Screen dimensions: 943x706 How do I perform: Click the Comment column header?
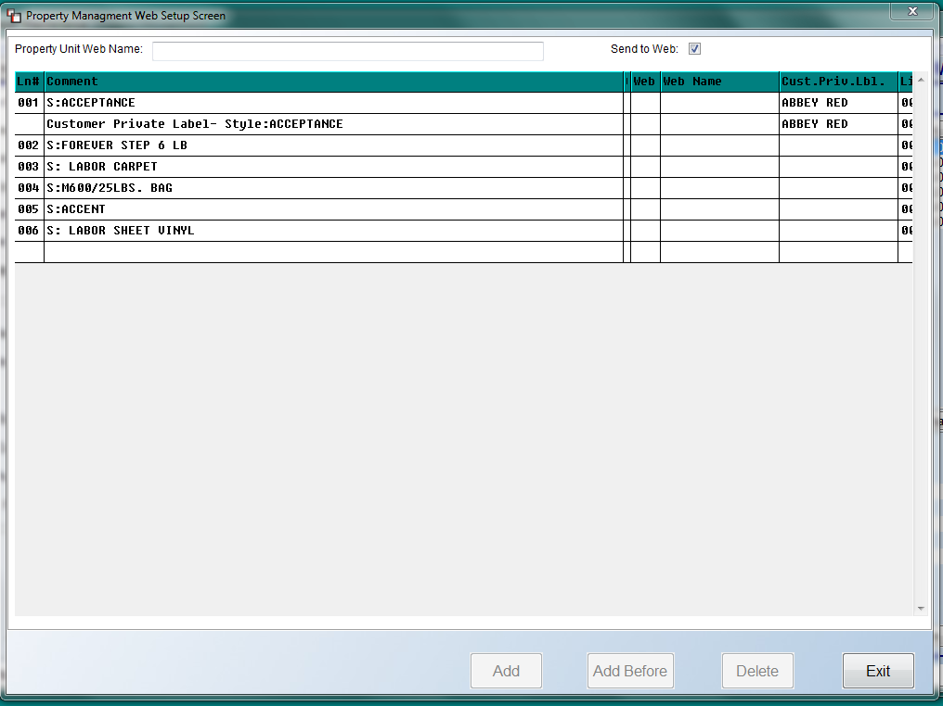tap(334, 82)
